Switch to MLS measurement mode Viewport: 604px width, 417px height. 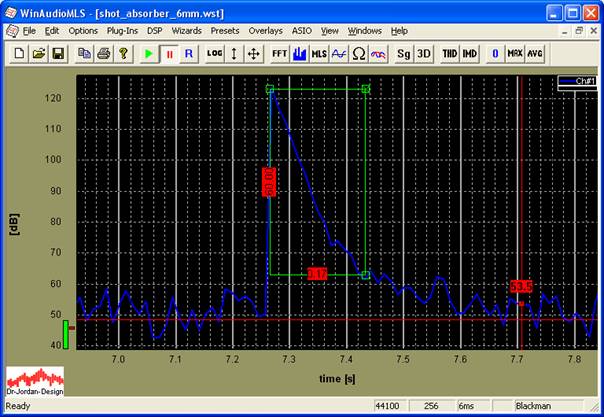(x=319, y=54)
